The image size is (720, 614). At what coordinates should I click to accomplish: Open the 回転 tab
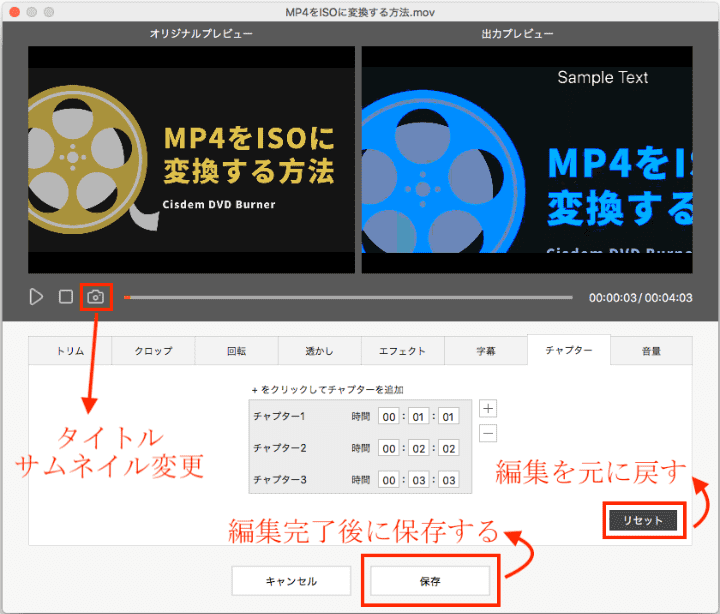point(236,351)
